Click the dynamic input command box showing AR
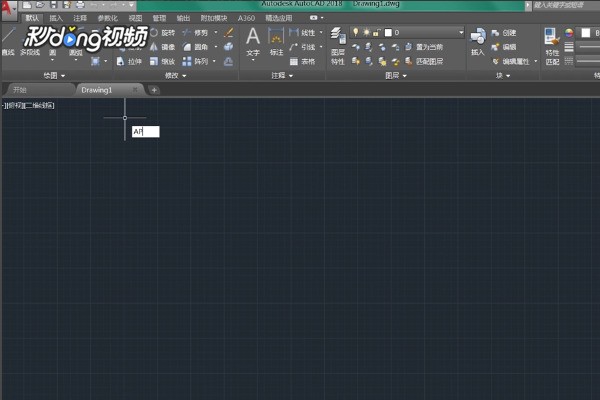The width and height of the screenshot is (600, 400). 146,132
